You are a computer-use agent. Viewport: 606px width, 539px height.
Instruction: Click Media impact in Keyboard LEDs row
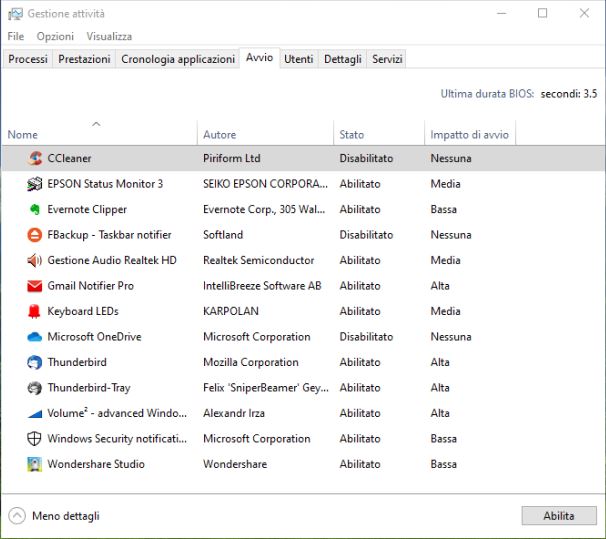click(446, 311)
